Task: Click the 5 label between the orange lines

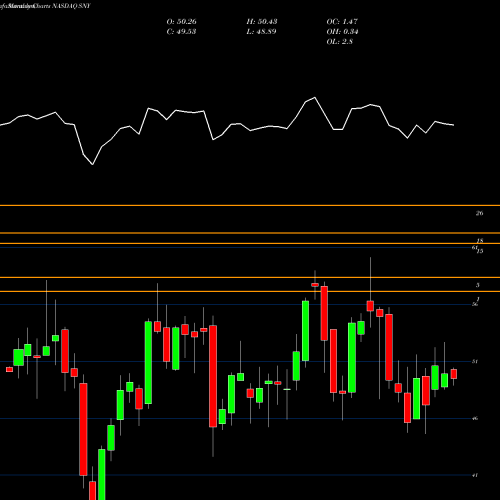Action: tap(478, 285)
